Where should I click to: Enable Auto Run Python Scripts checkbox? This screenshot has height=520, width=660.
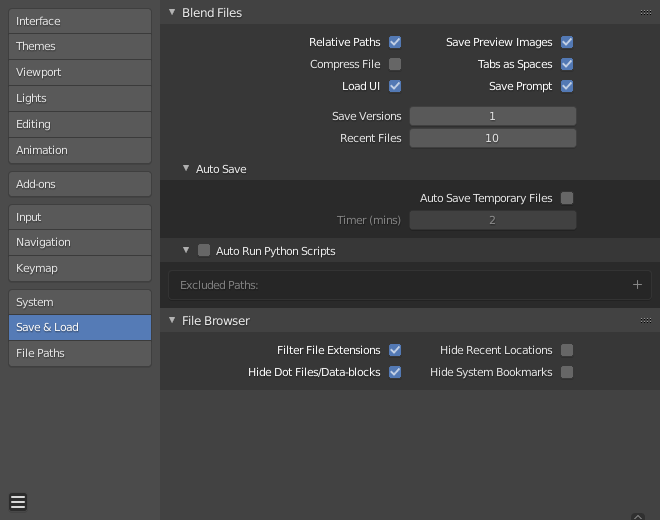pyautogui.click(x=204, y=251)
